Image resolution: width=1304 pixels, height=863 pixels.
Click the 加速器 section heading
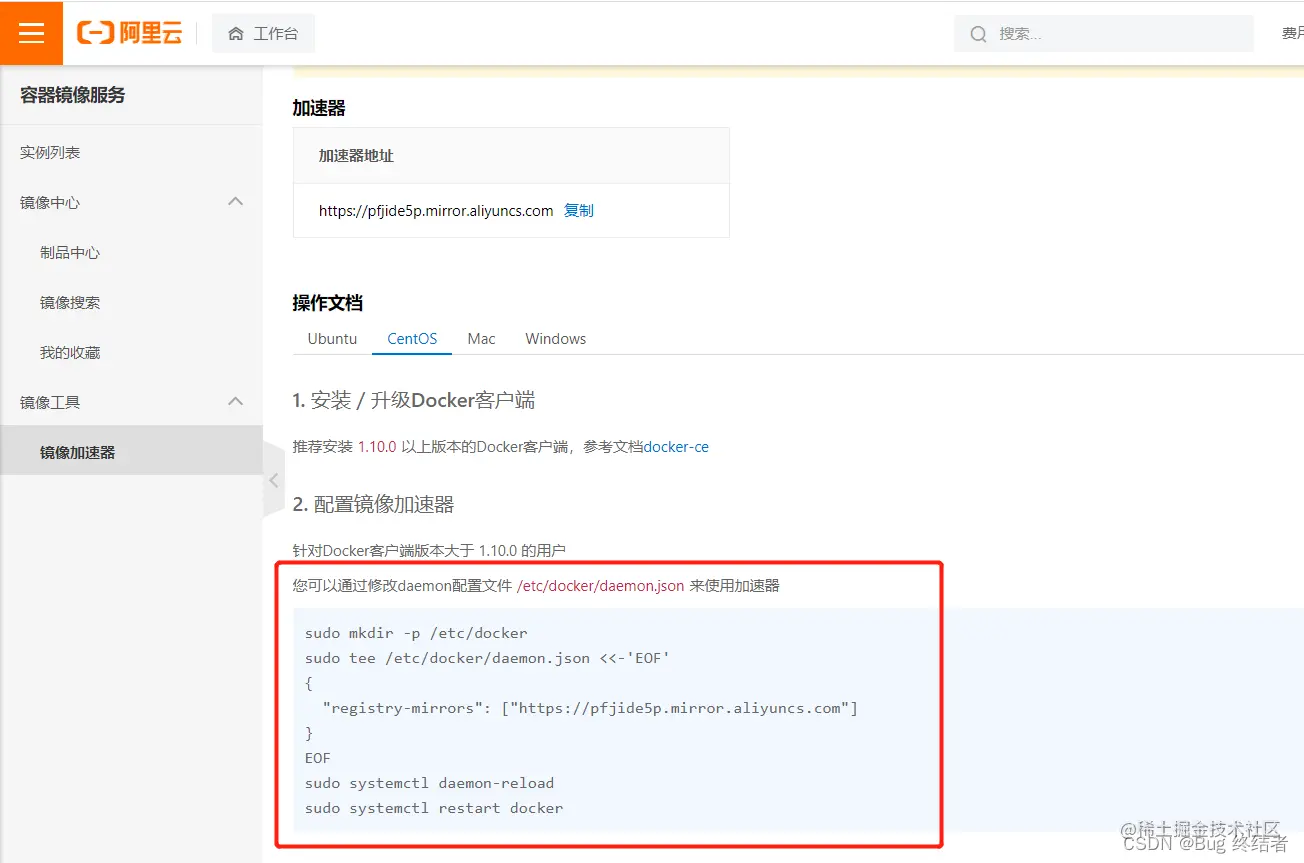[319, 108]
